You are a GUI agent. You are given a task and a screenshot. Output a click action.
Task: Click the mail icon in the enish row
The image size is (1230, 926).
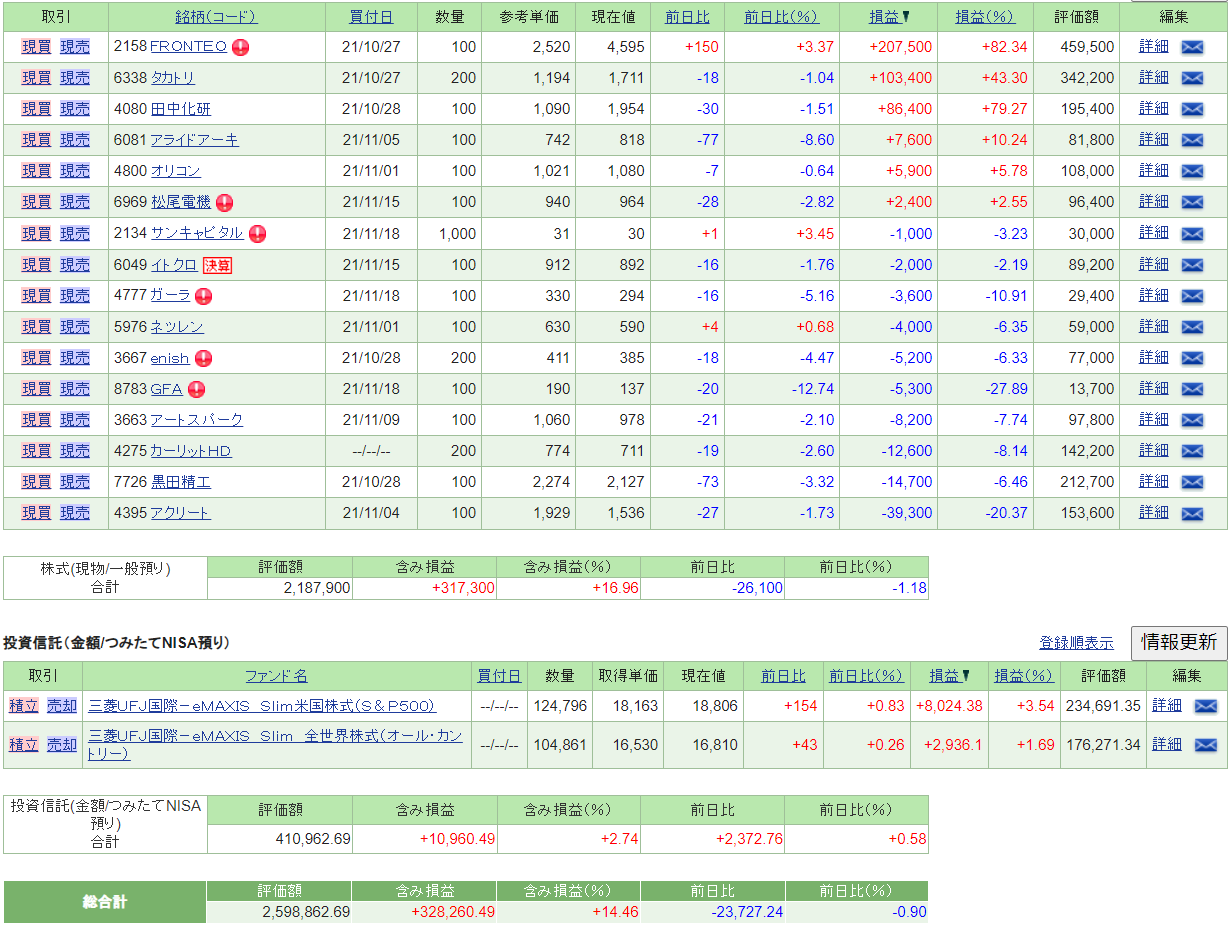[x=1192, y=358]
